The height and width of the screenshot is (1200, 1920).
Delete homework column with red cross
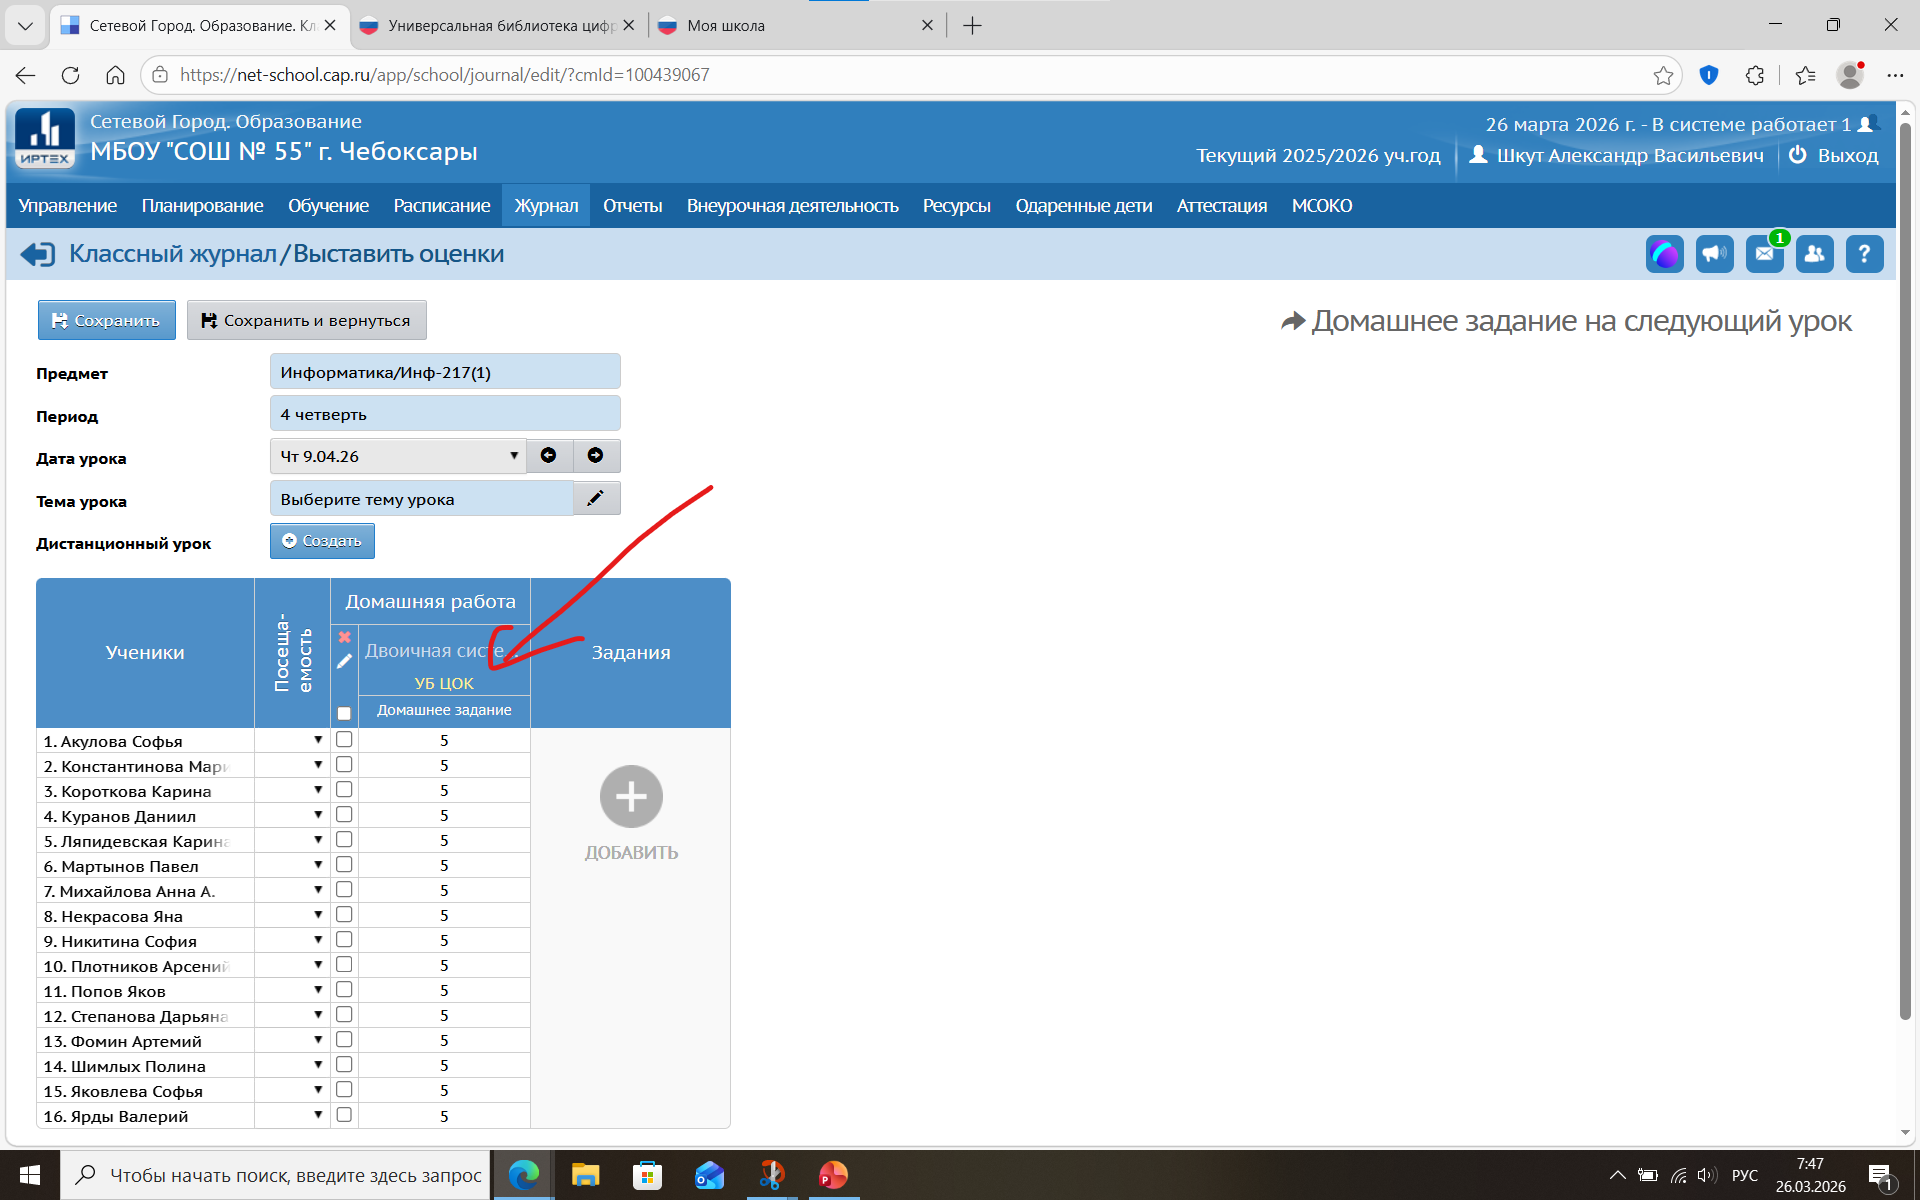344,637
